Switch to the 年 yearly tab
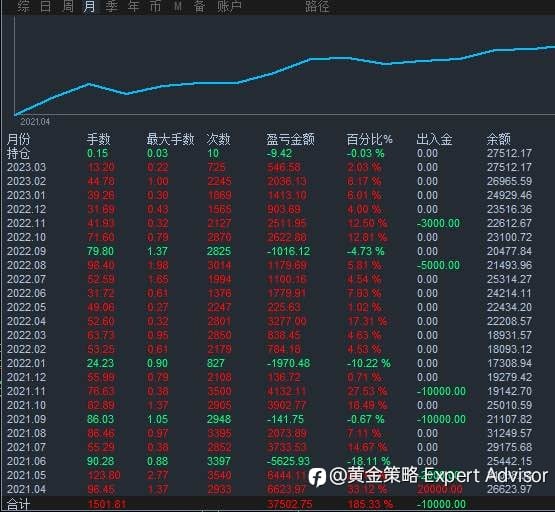 [x=133, y=6]
